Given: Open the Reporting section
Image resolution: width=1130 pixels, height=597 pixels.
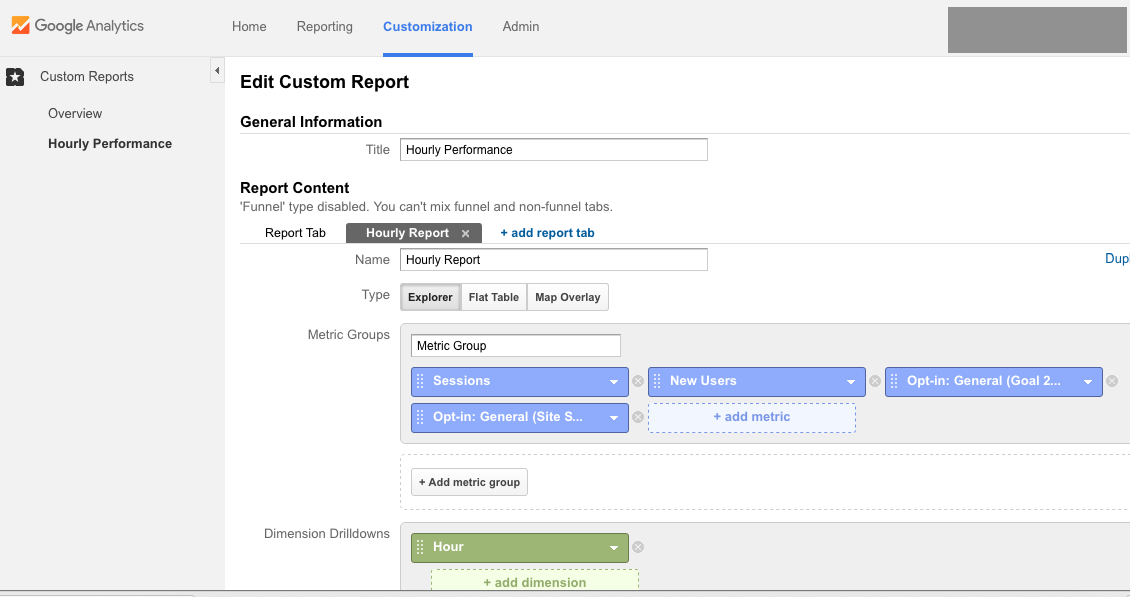Looking at the screenshot, I should pyautogui.click(x=324, y=26).
